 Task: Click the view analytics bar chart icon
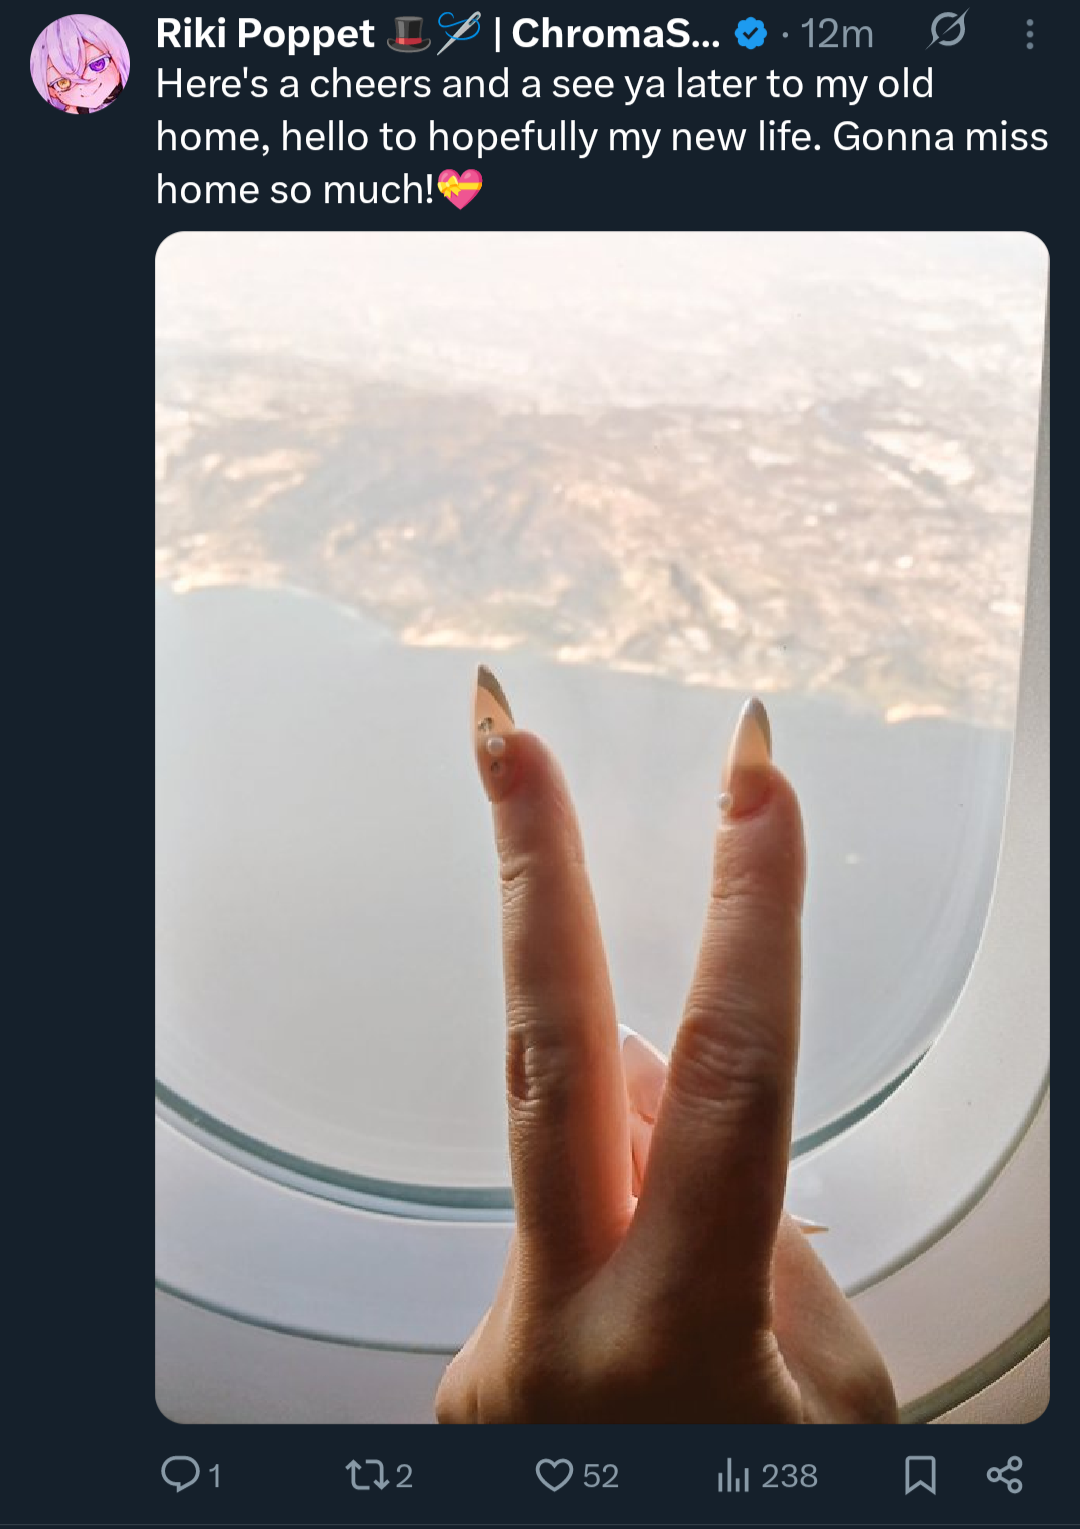coord(733,1475)
